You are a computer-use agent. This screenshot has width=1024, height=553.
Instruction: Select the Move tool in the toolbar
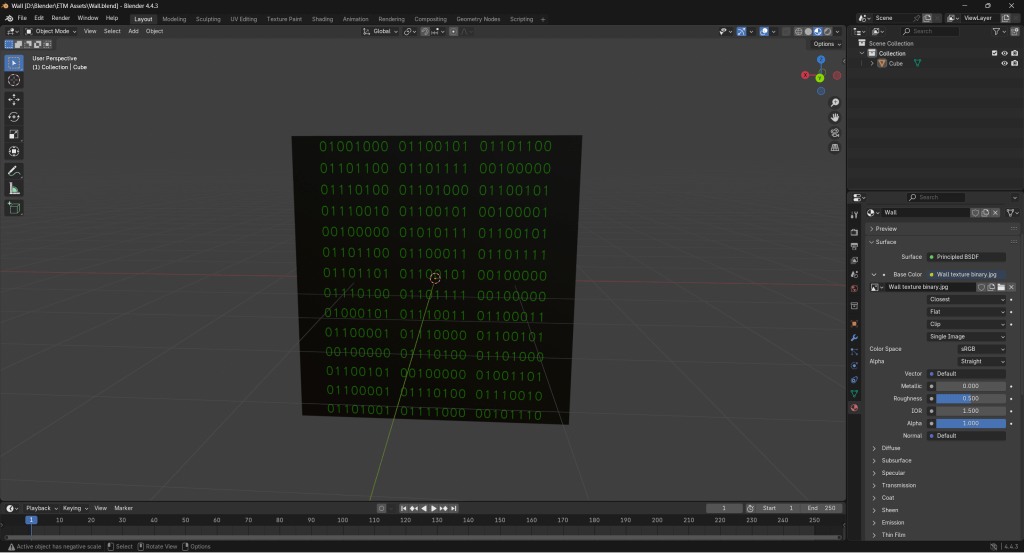click(14, 100)
